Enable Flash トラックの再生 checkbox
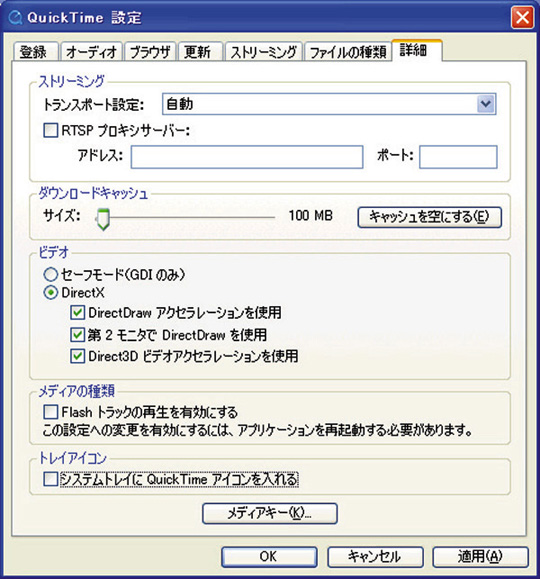 [x=51, y=412]
